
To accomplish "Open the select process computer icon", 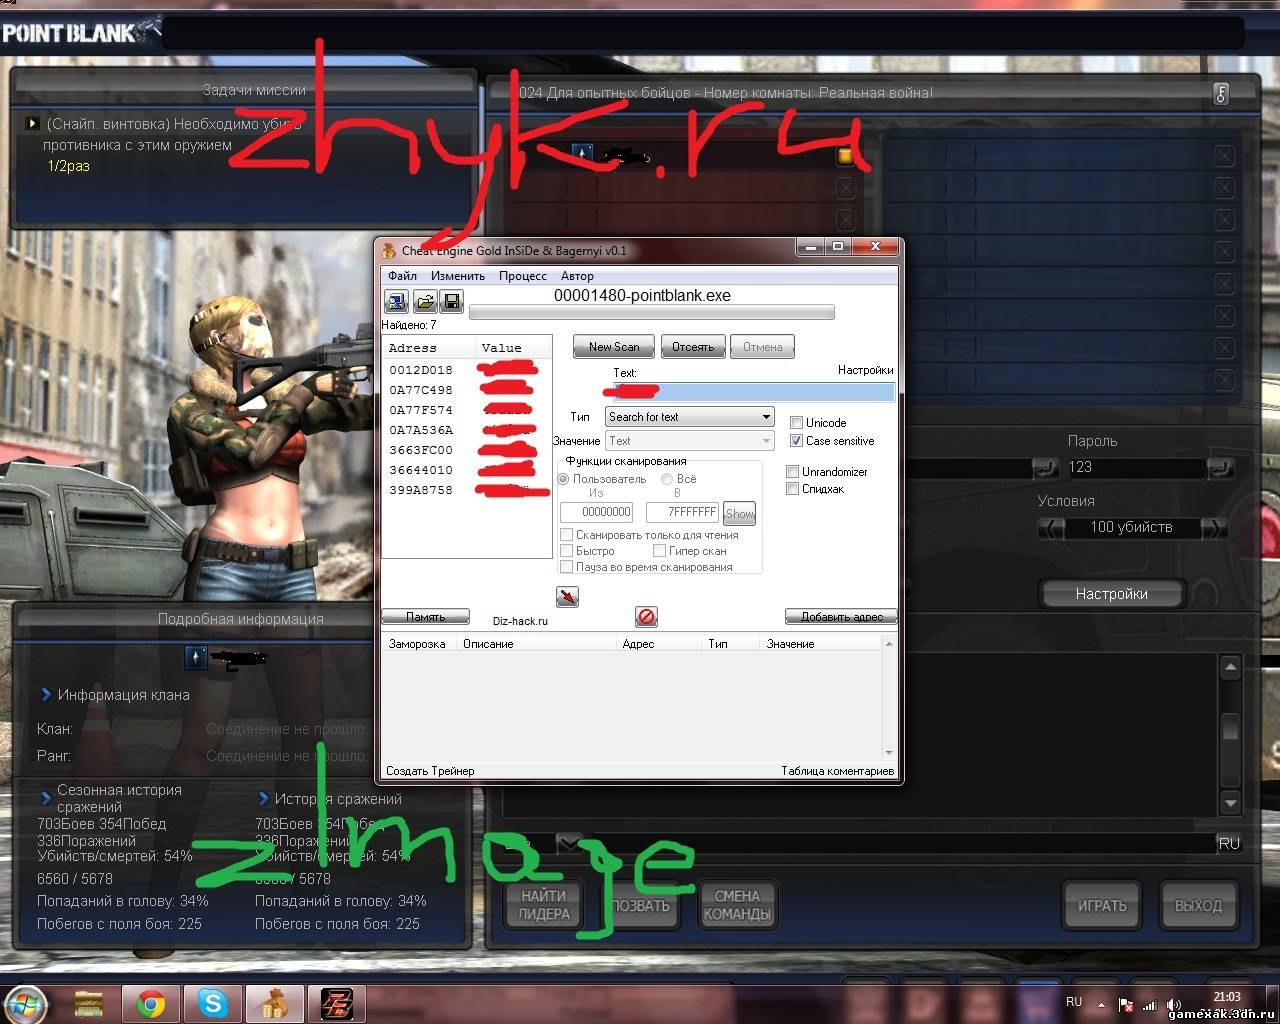I will (x=396, y=301).
